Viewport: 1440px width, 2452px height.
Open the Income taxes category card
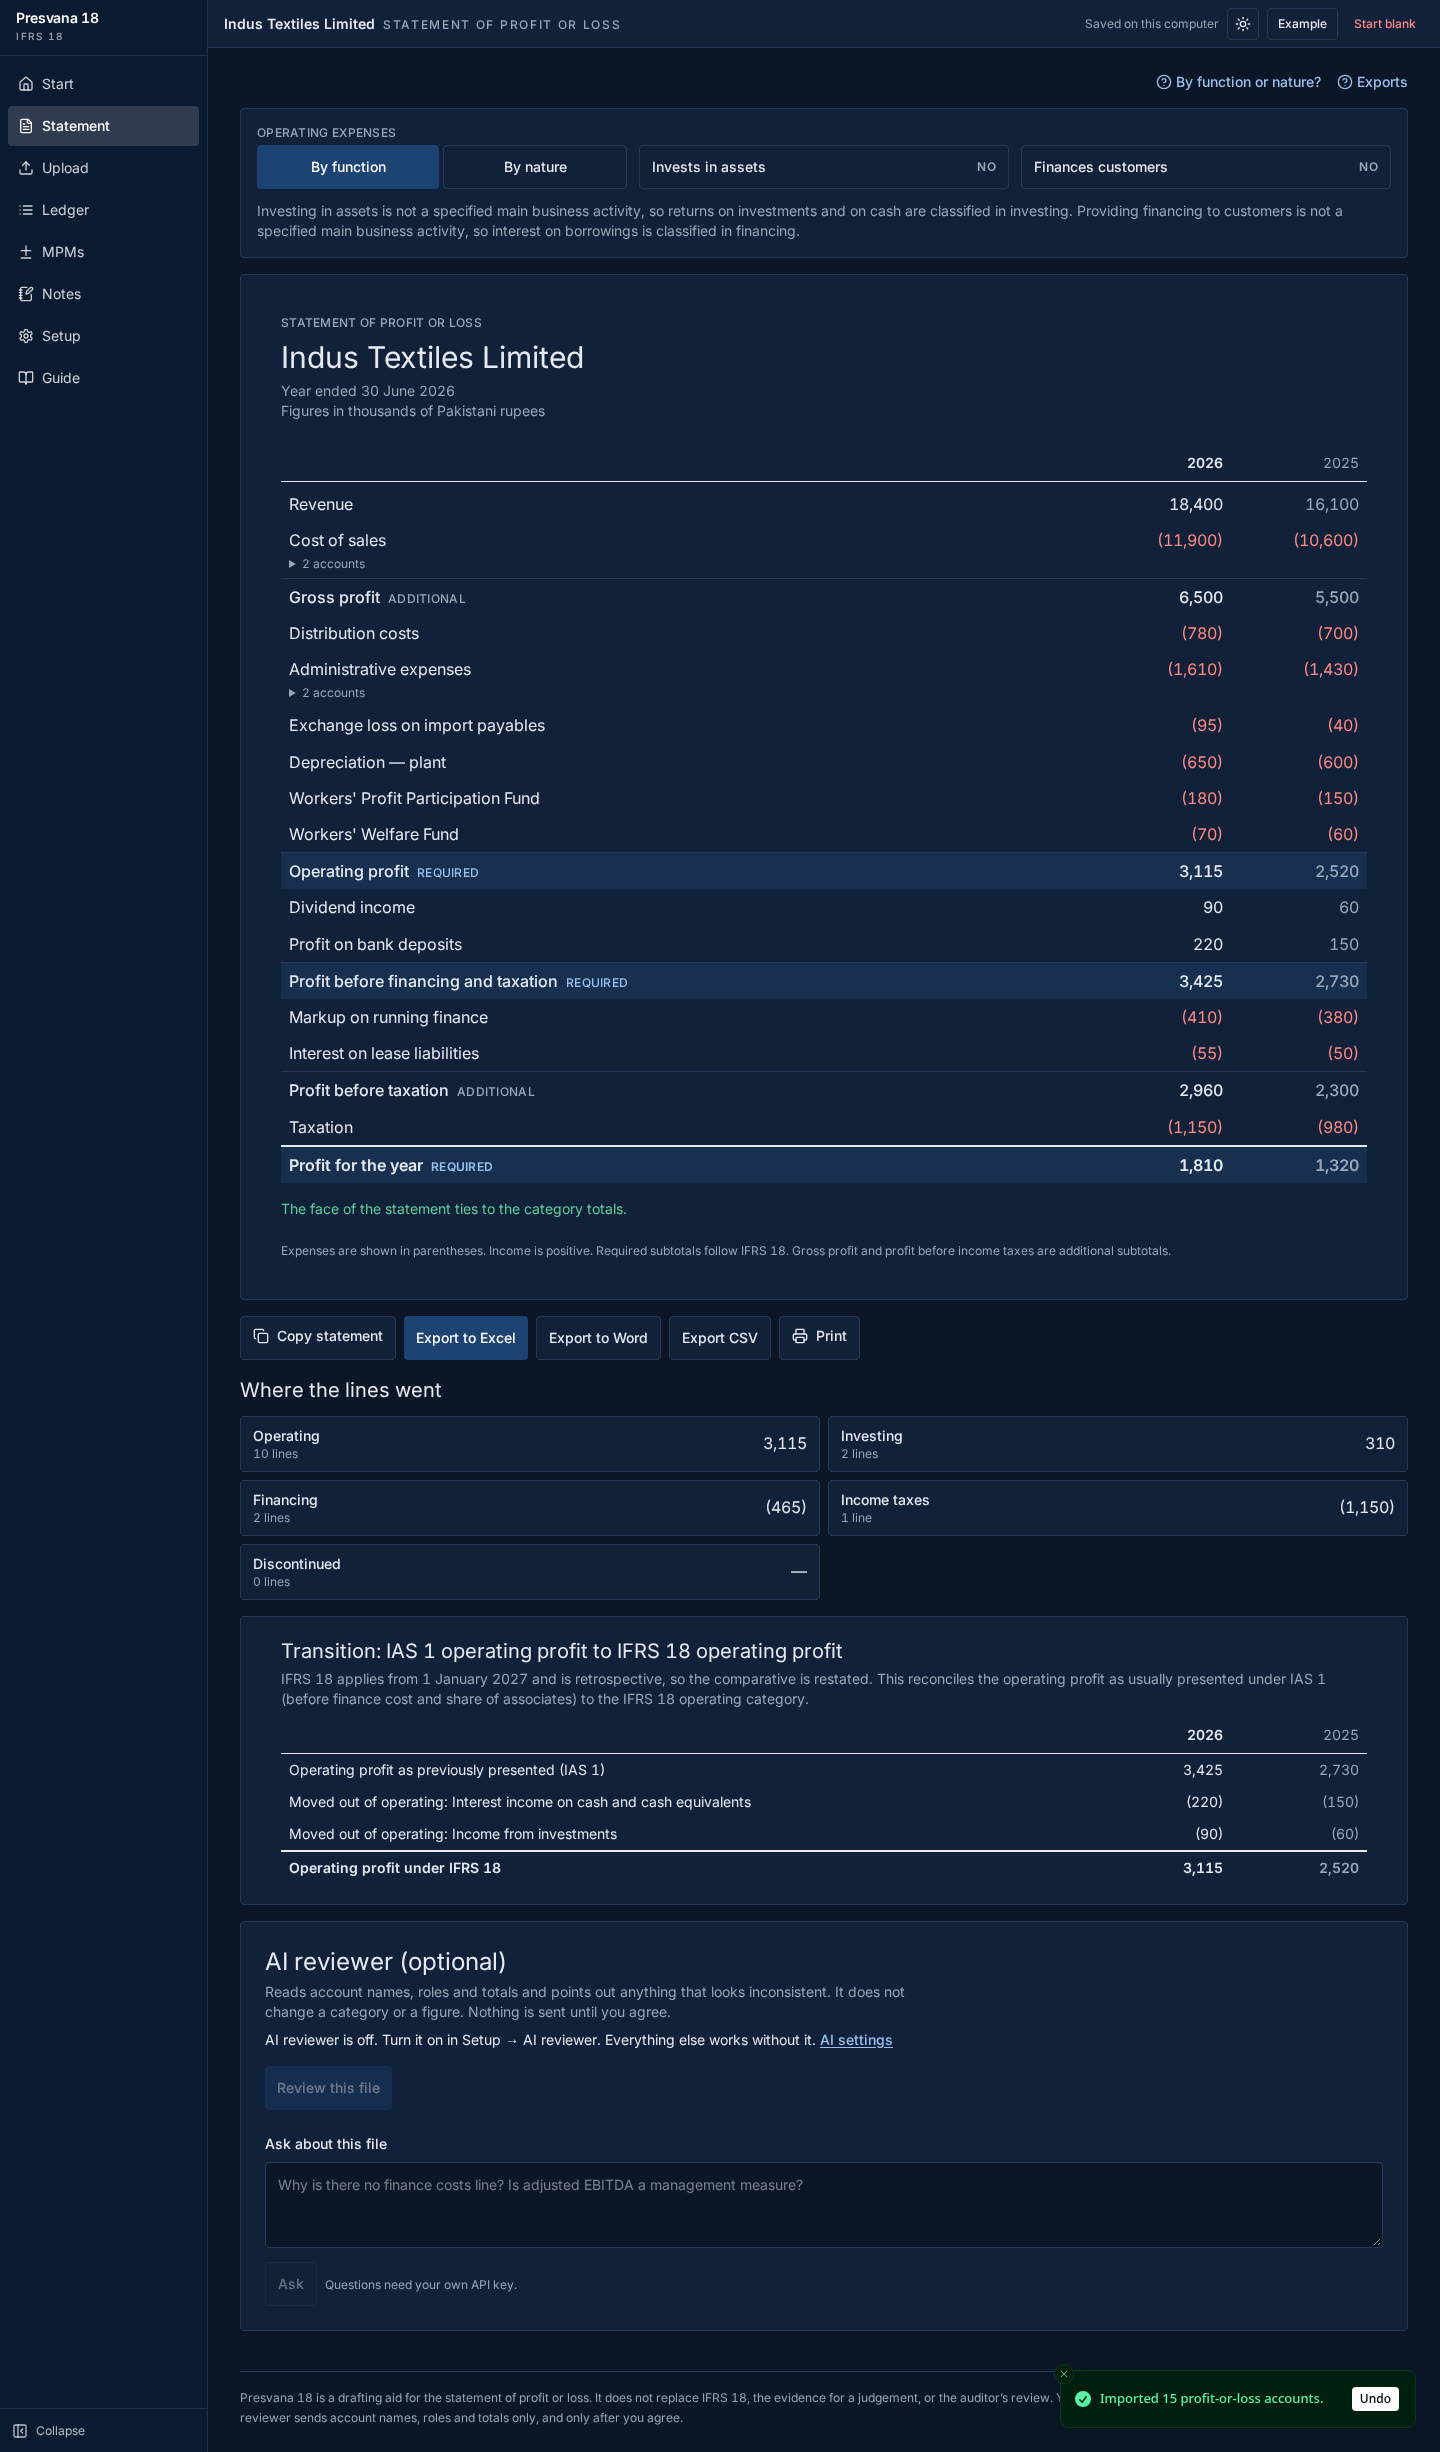1118,1508
